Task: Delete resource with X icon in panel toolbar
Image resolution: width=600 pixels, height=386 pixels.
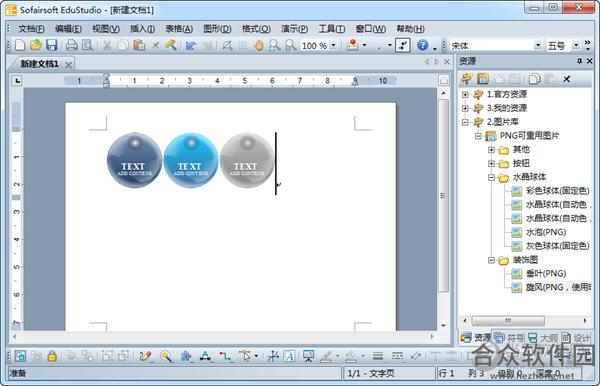Action: 567,79
